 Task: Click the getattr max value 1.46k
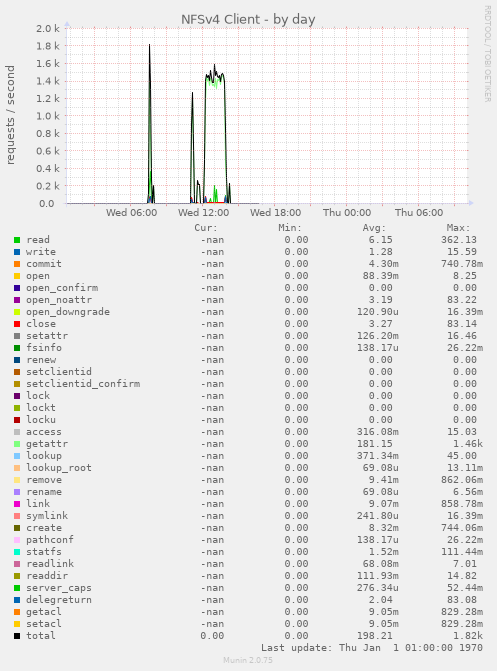click(x=468, y=444)
